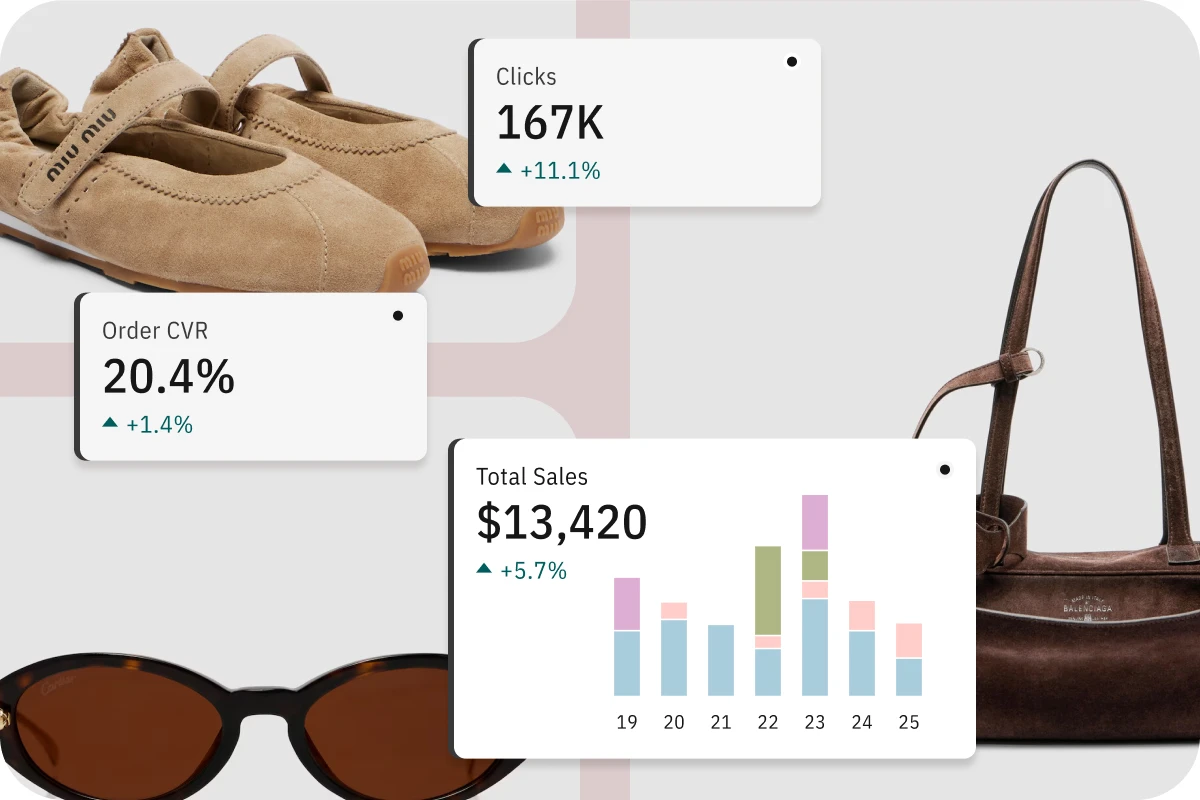Screen dimensions: 1200x800
Task: Click the green segment of bar 22
Action: coord(768,590)
